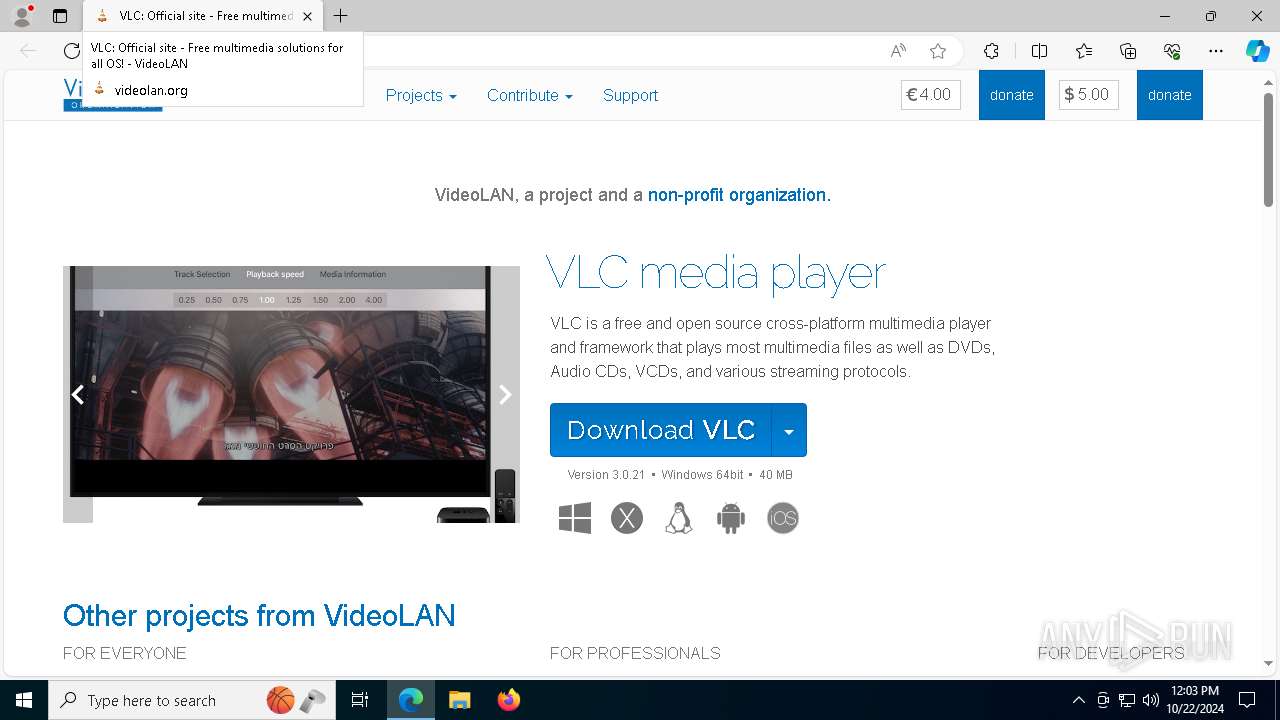Select the iOS platform icon
The height and width of the screenshot is (720, 1280).
coord(783,518)
